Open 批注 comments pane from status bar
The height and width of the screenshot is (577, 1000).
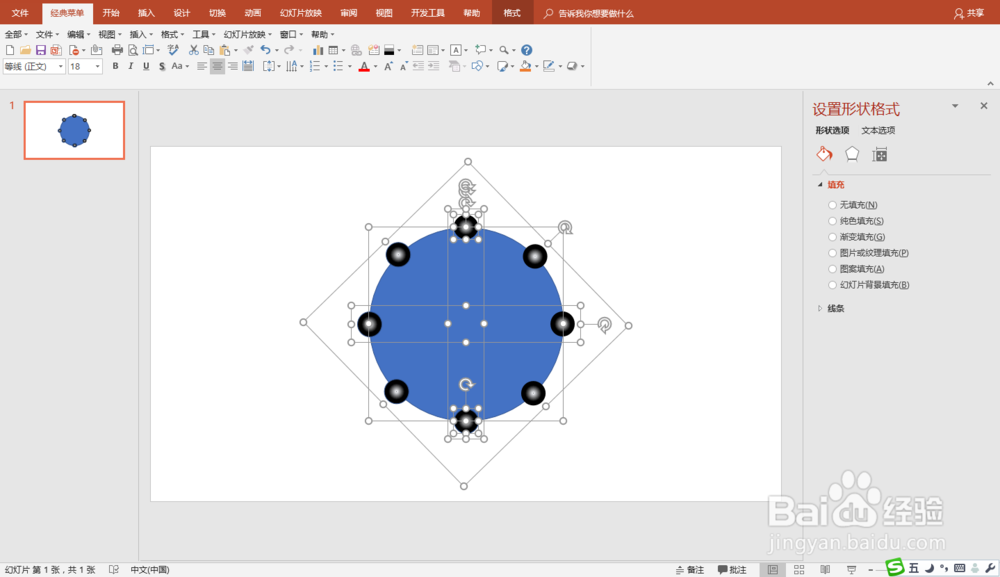[x=732, y=569]
